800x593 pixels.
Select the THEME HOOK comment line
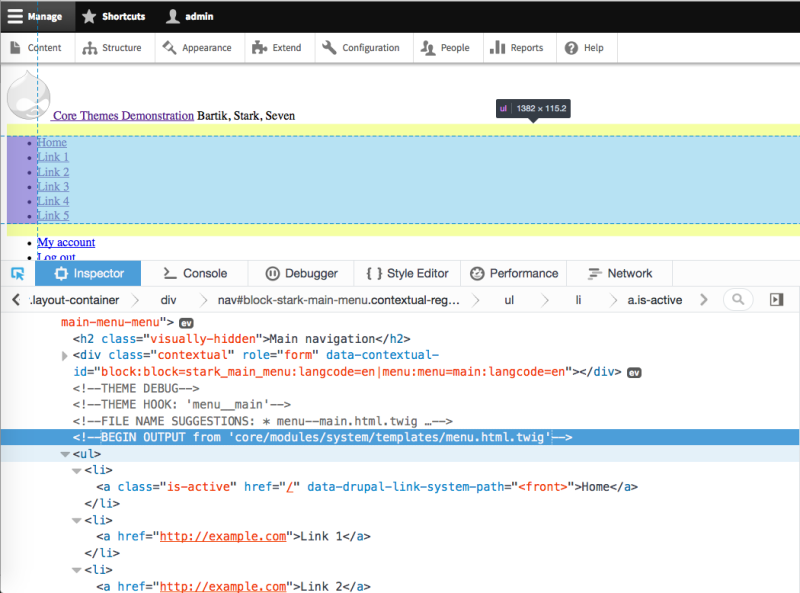[x=182, y=405]
